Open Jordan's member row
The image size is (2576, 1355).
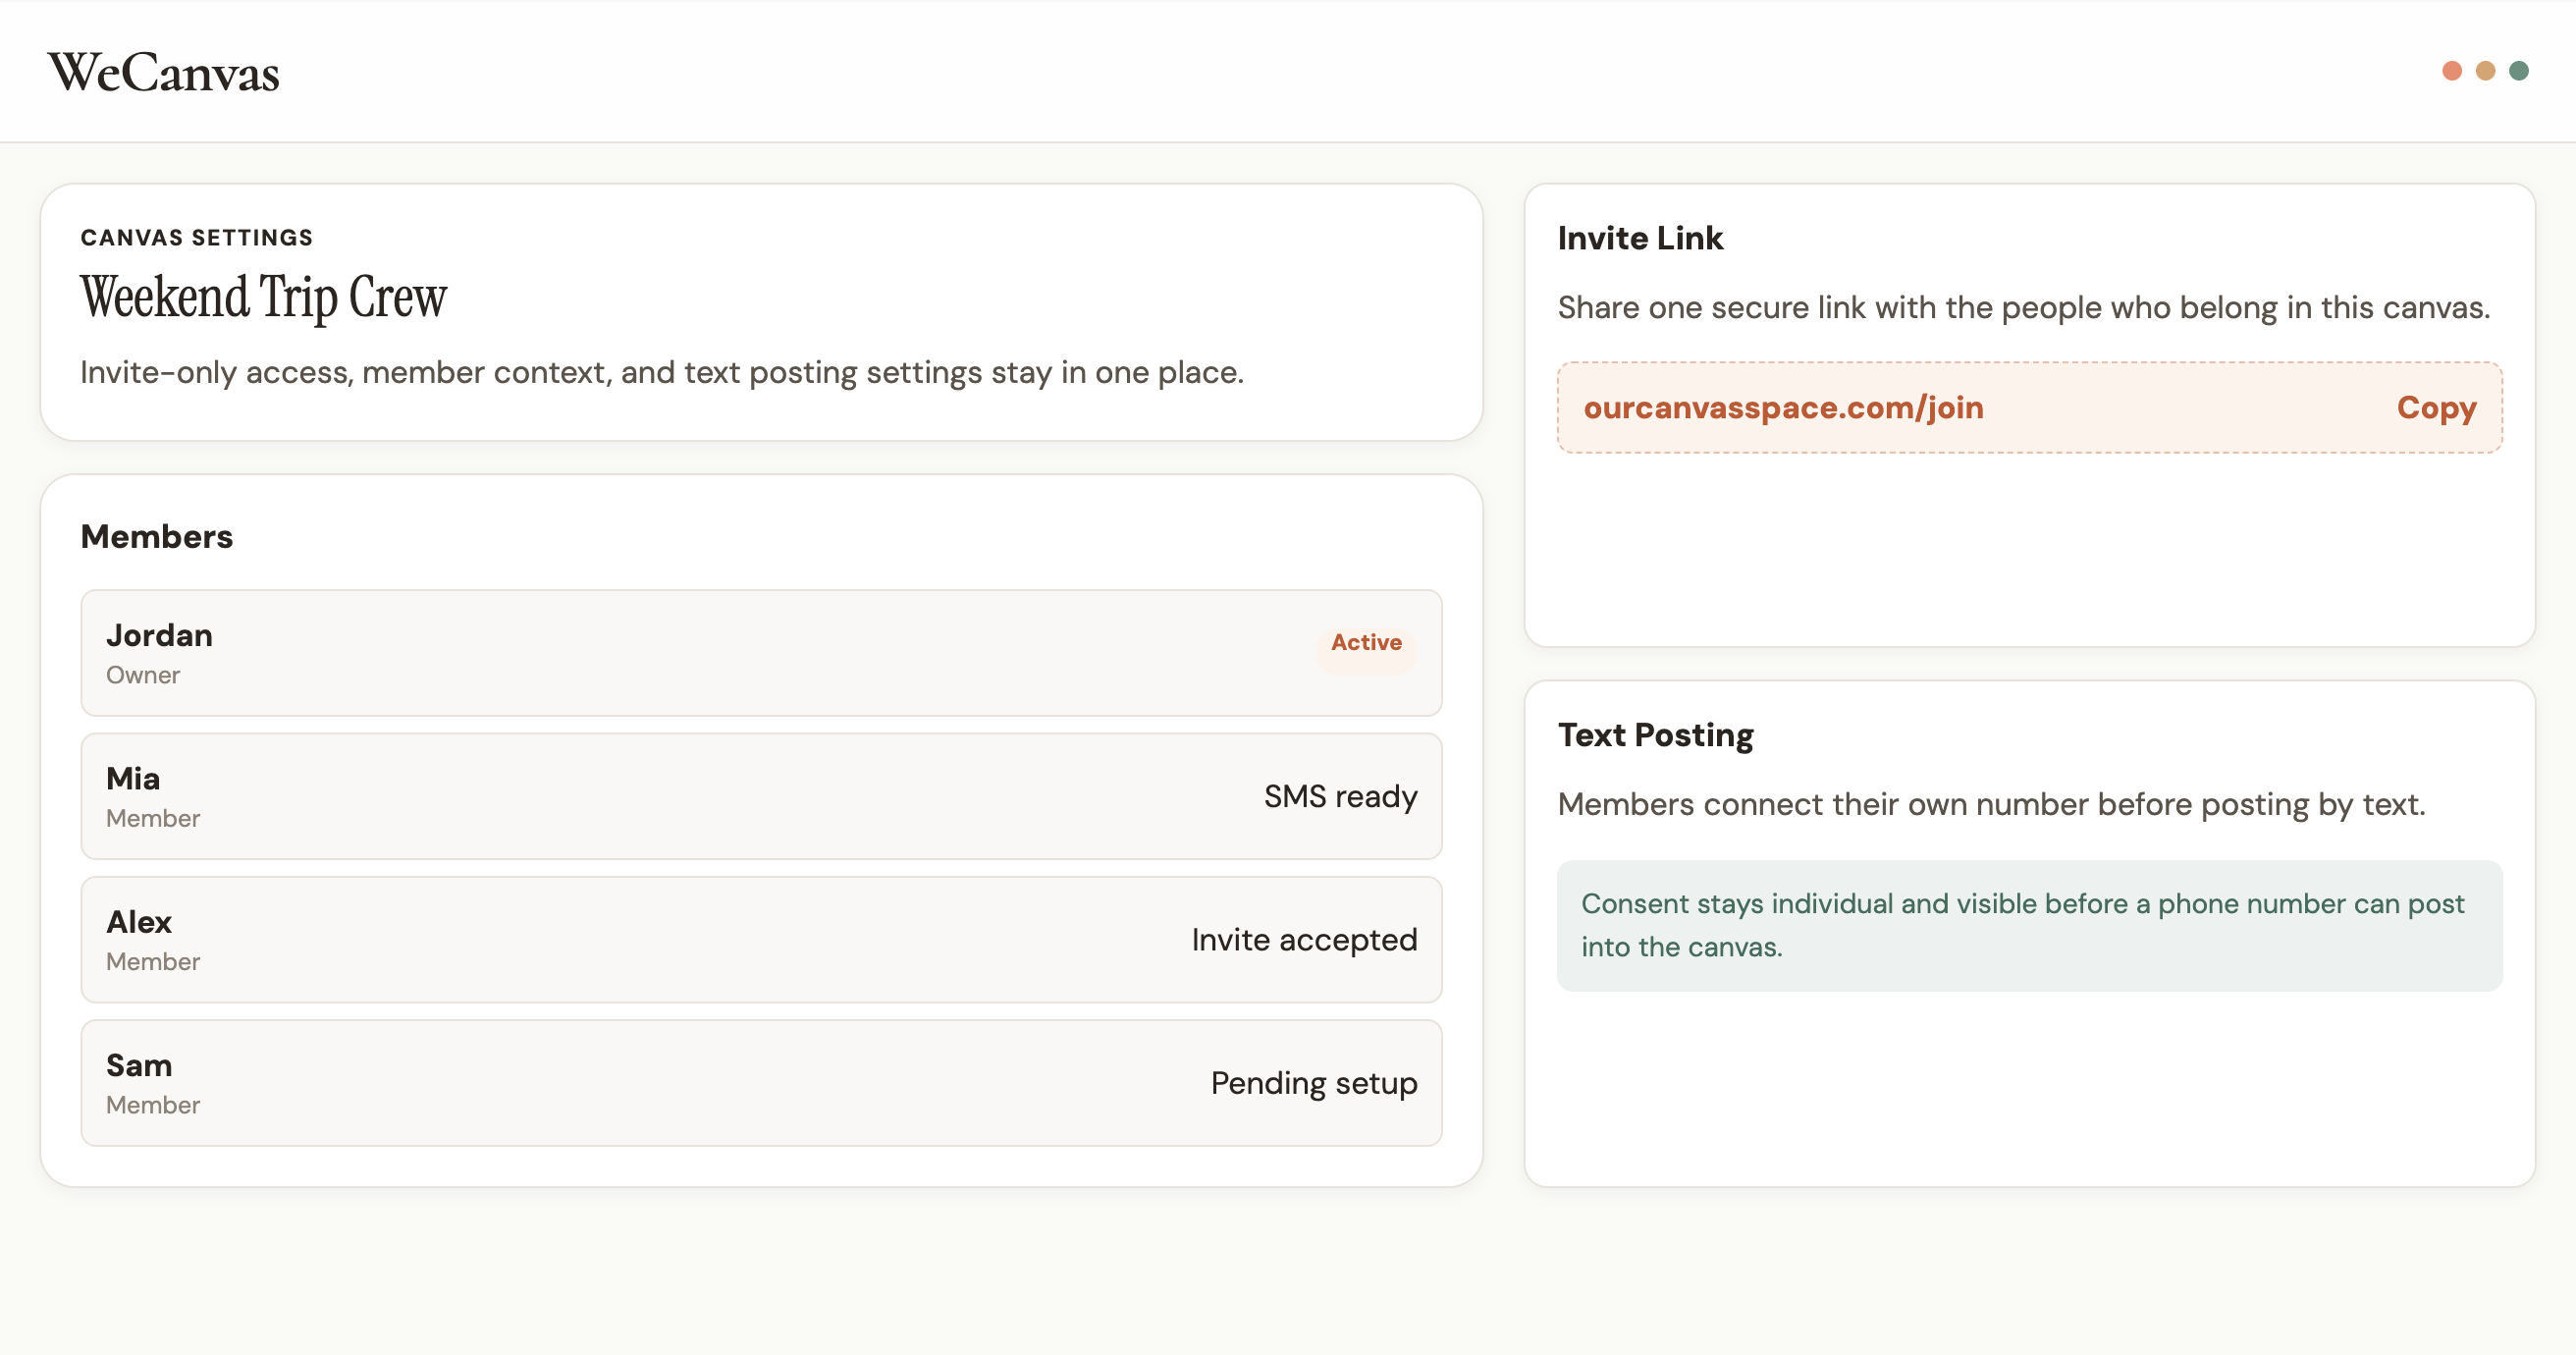[761, 653]
